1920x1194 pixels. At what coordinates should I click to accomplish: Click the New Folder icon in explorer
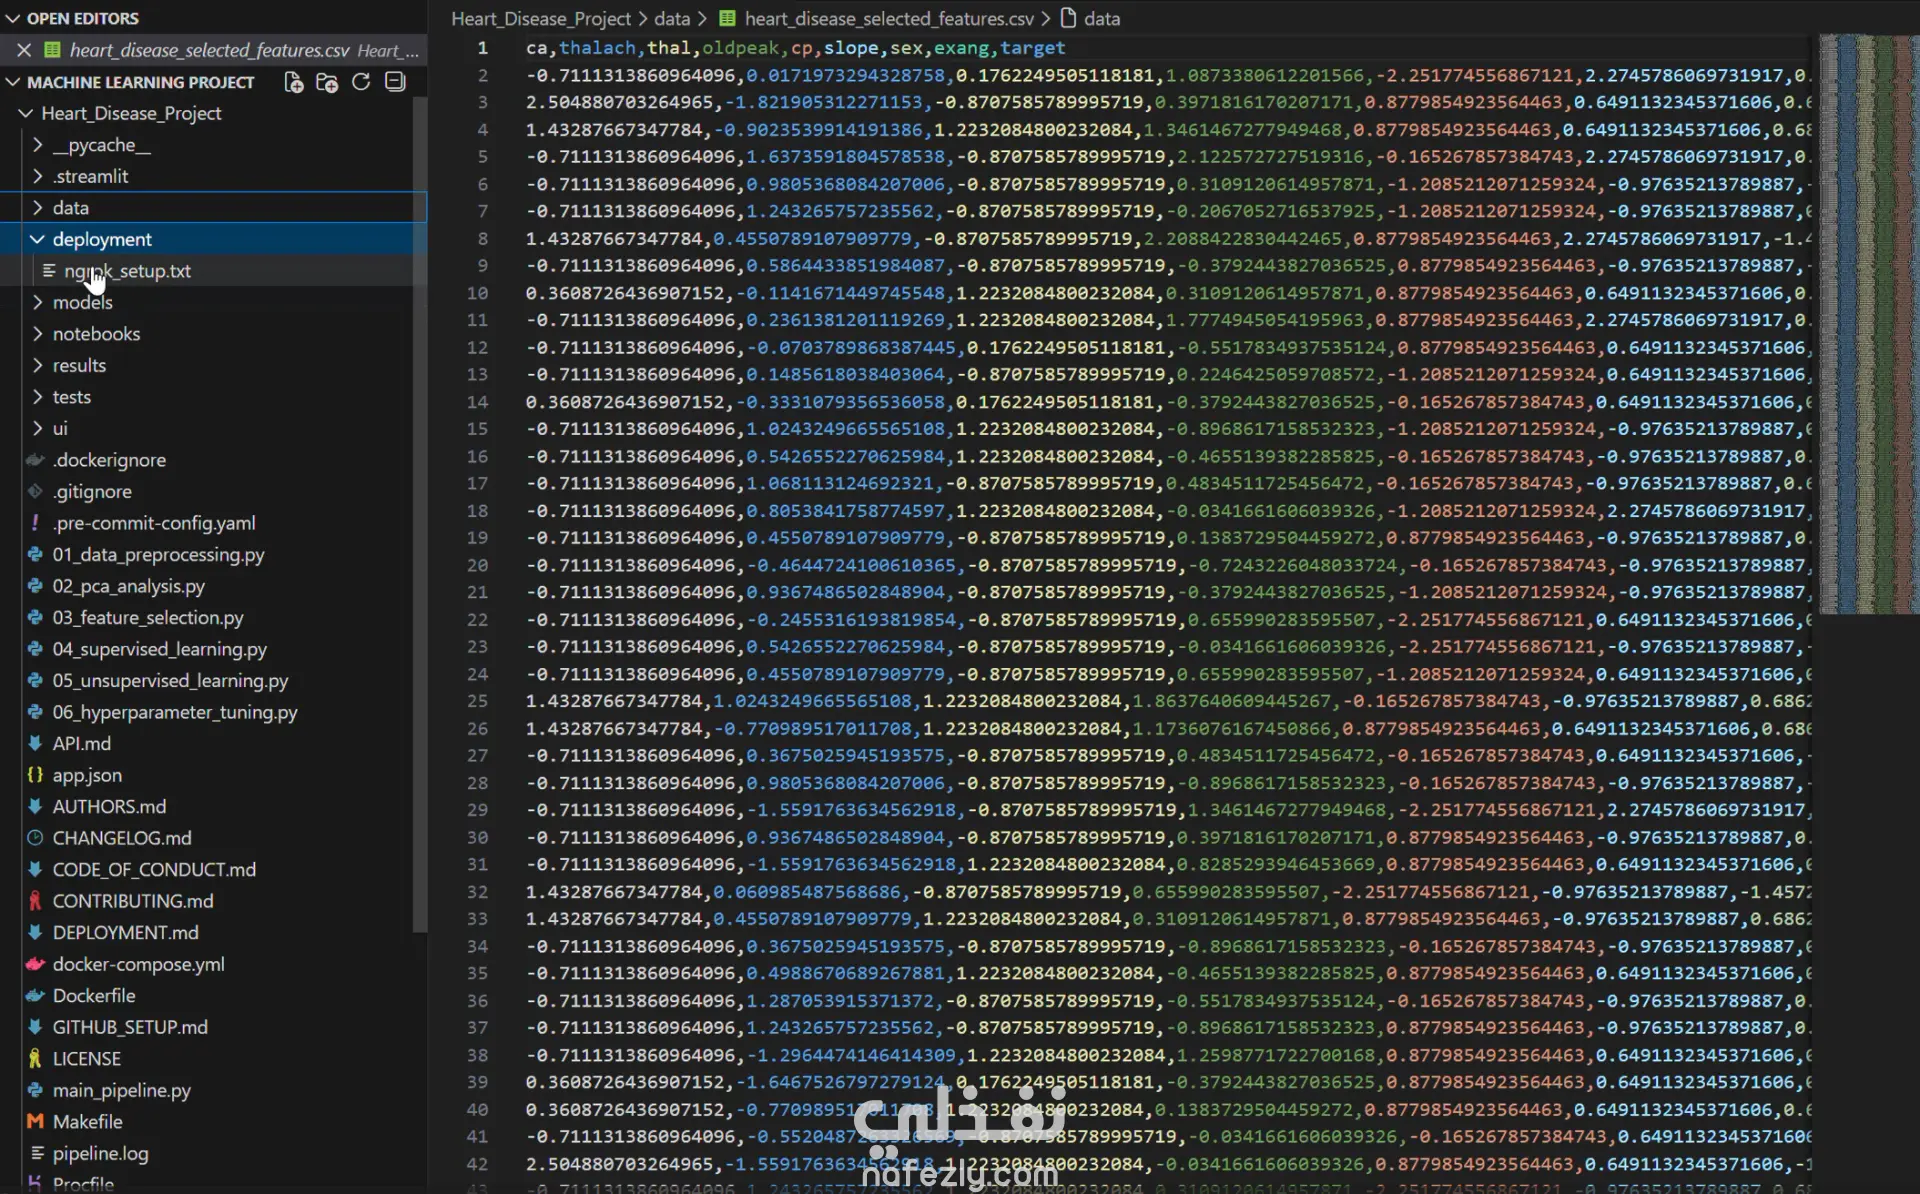pyautogui.click(x=327, y=82)
